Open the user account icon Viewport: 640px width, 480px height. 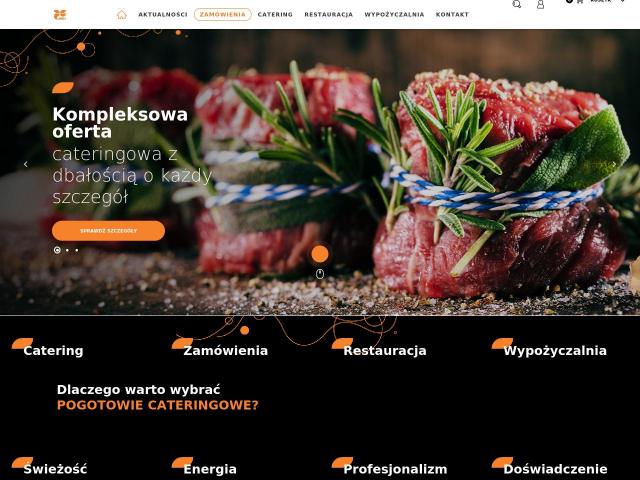coord(540,4)
